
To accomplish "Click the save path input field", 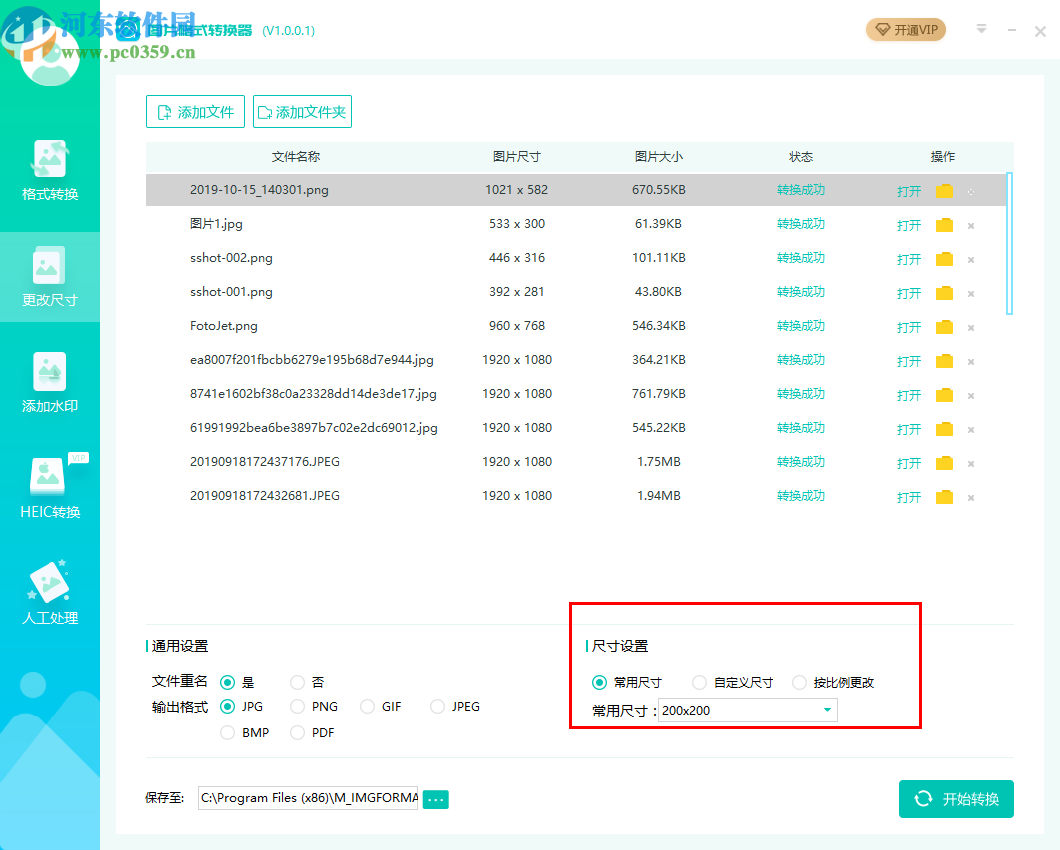I will 307,799.
